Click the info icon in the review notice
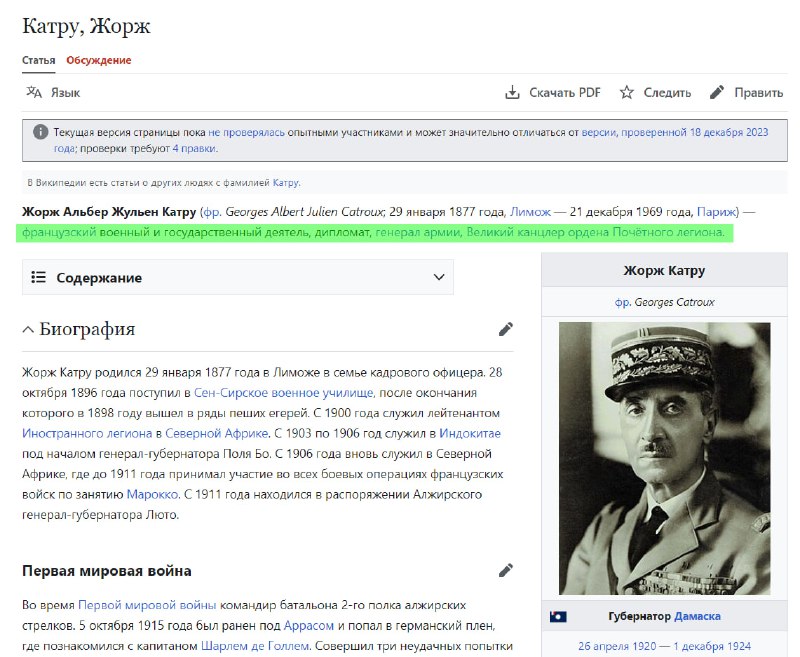 [41, 132]
